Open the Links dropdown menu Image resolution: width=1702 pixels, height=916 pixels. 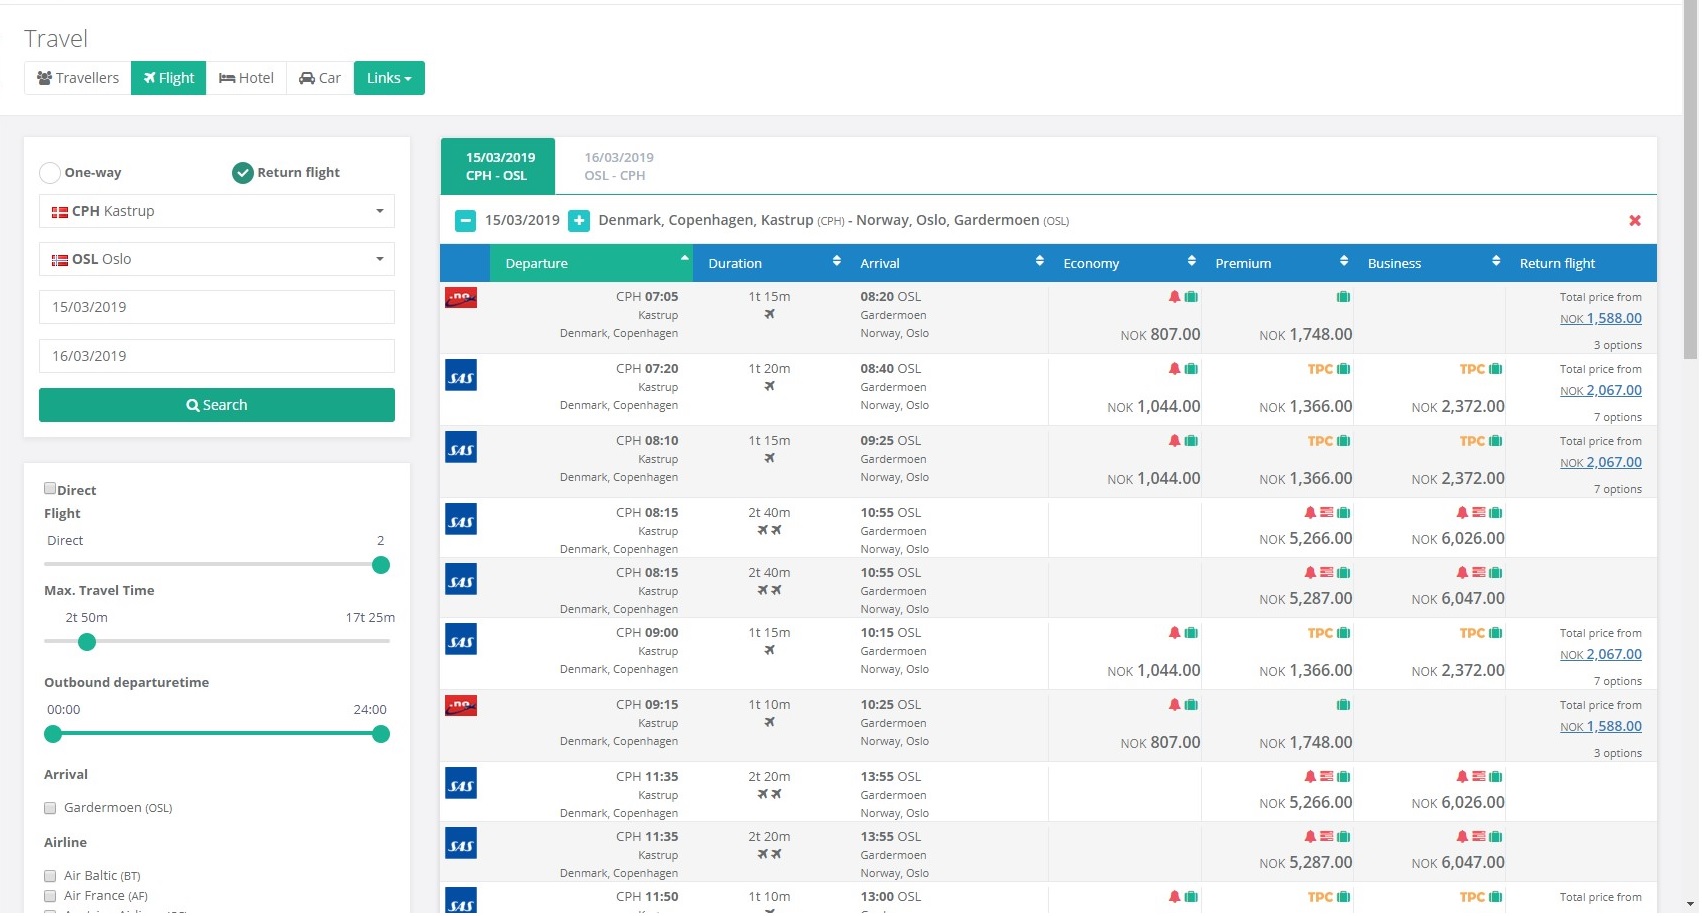(389, 78)
